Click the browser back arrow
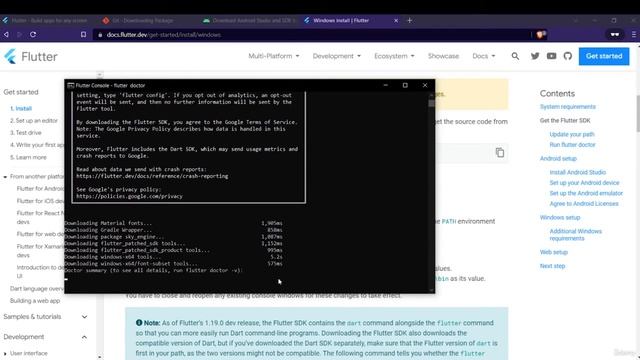The width and height of the screenshot is (640, 360). click(x=6, y=35)
